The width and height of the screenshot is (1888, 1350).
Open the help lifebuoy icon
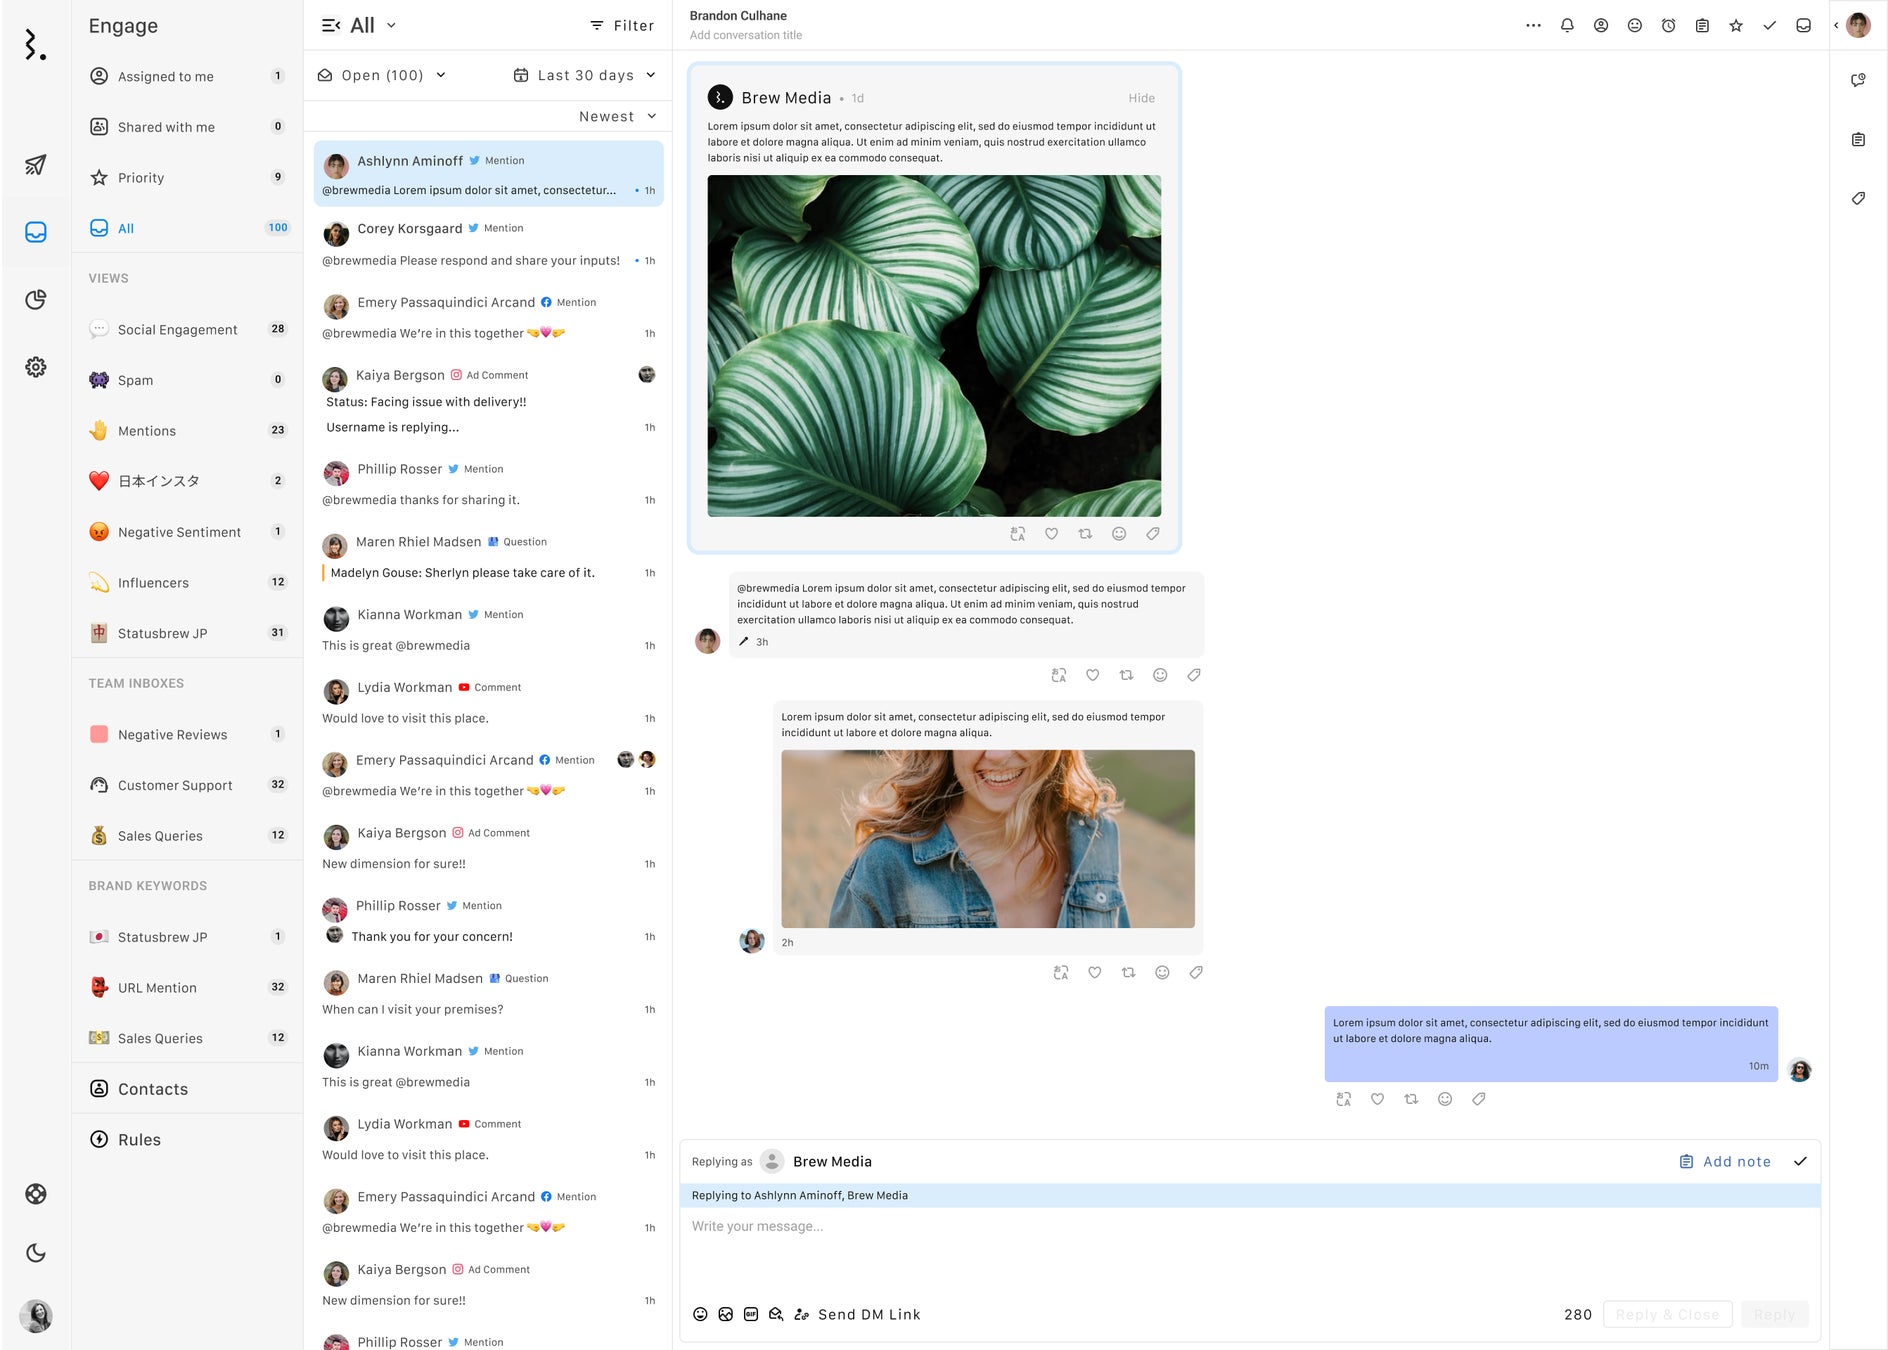pyautogui.click(x=36, y=1193)
